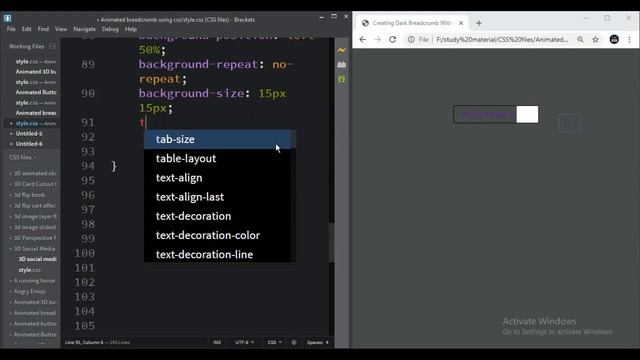Open the Help menu
Viewport: 640px width, 360px height.
(x=131, y=29)
